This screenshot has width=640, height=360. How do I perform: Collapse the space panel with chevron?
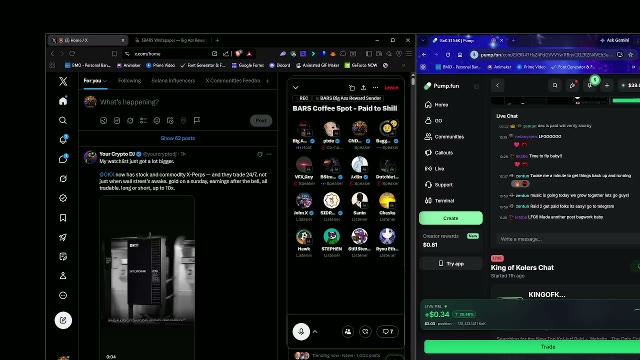click(296, 87)
